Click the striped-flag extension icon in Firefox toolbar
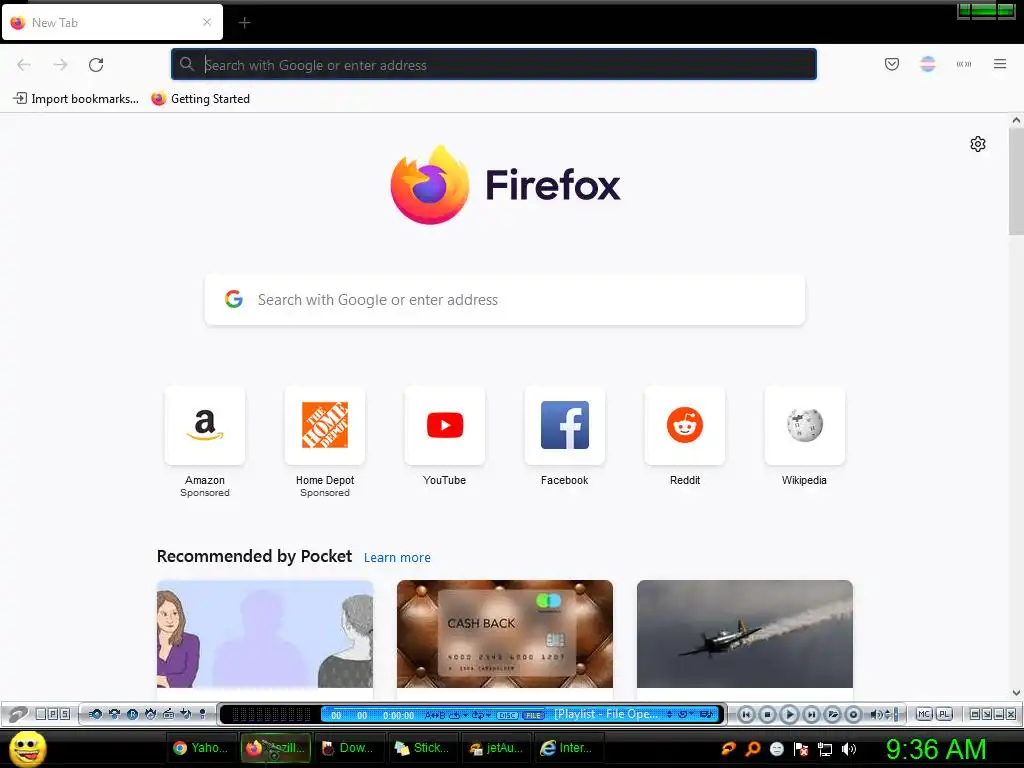Screen dimensions: 1024x768 point(927,64)
